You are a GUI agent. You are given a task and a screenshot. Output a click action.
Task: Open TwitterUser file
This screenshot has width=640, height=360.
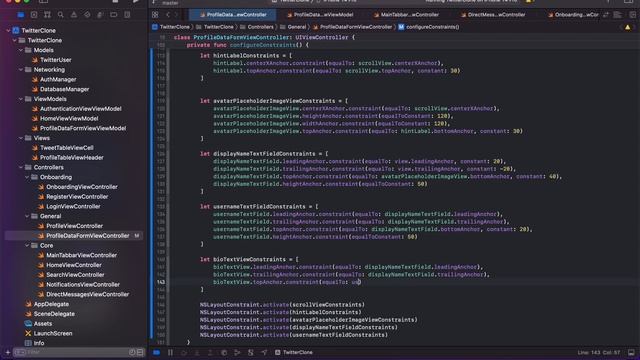tap(56, 60)
